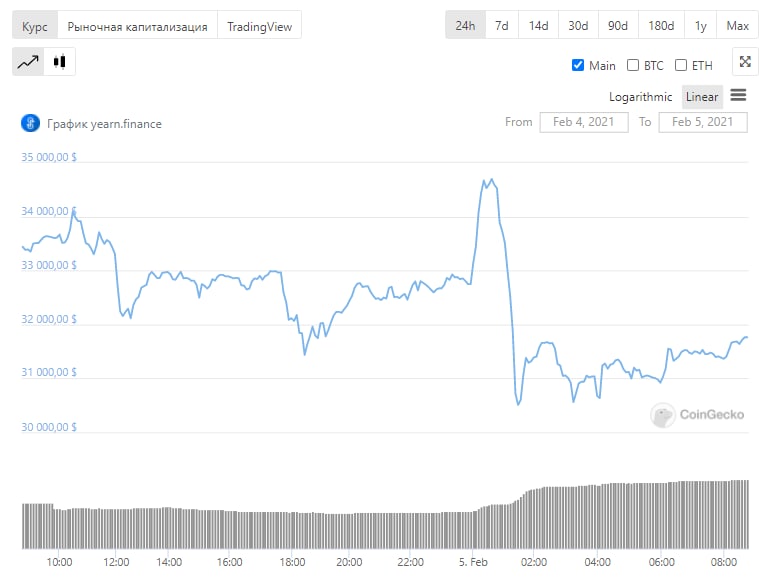Click the 18:00 time axis label
Viewport: 760px width, 588px height.
(292, 562)
